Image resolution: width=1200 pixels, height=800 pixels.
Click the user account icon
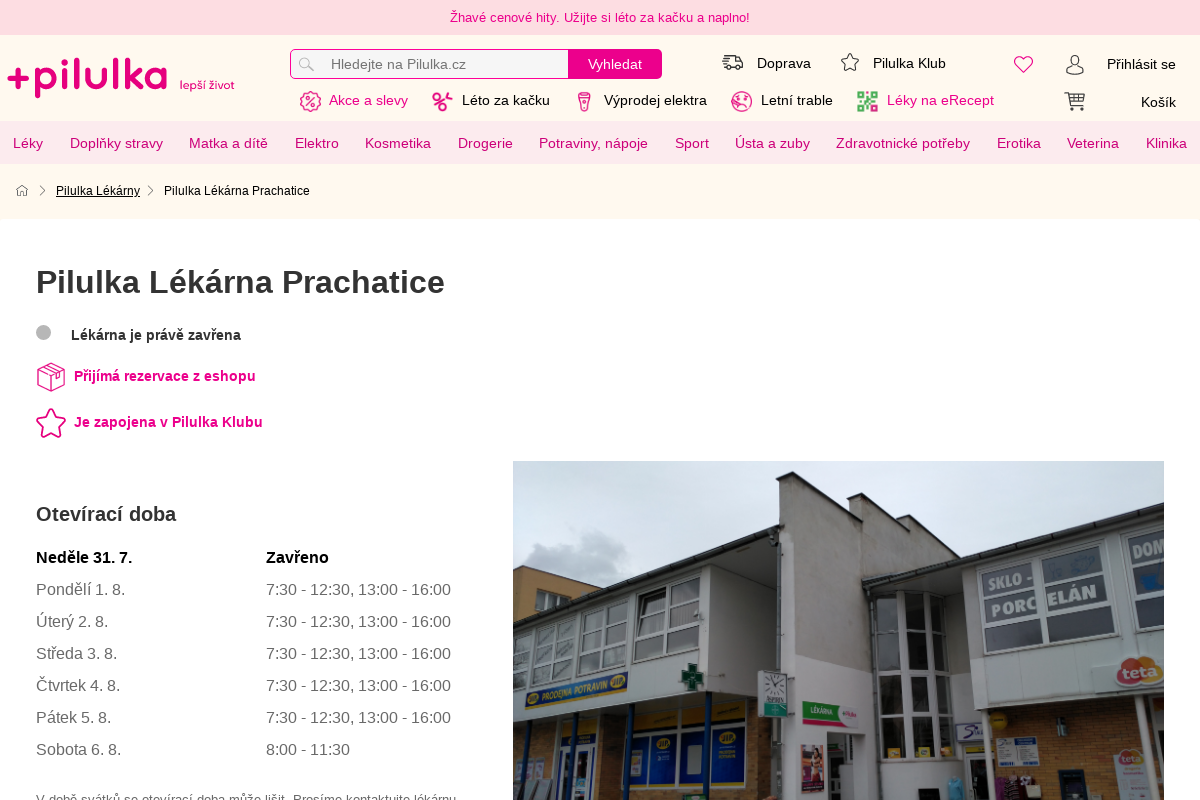(x=1075, y=64)
